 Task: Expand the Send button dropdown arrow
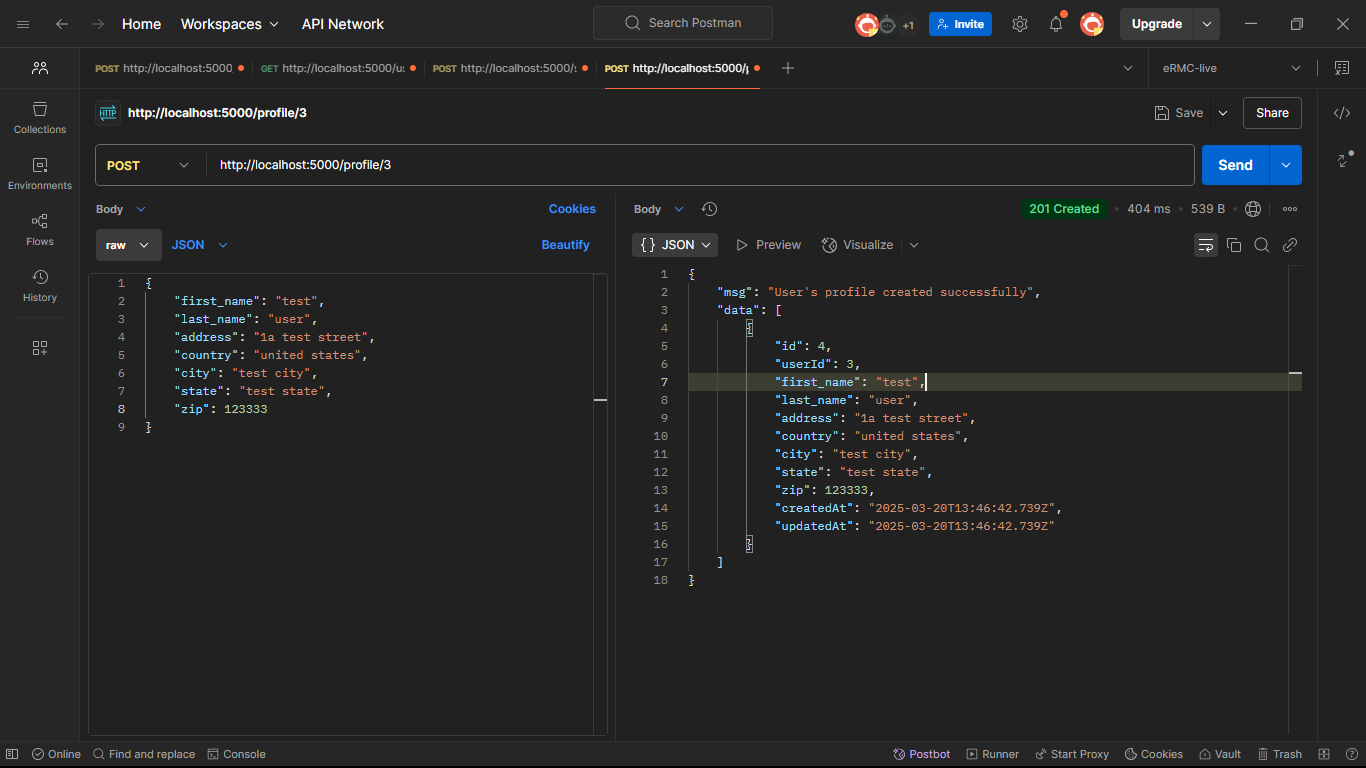click(1285, 165)
